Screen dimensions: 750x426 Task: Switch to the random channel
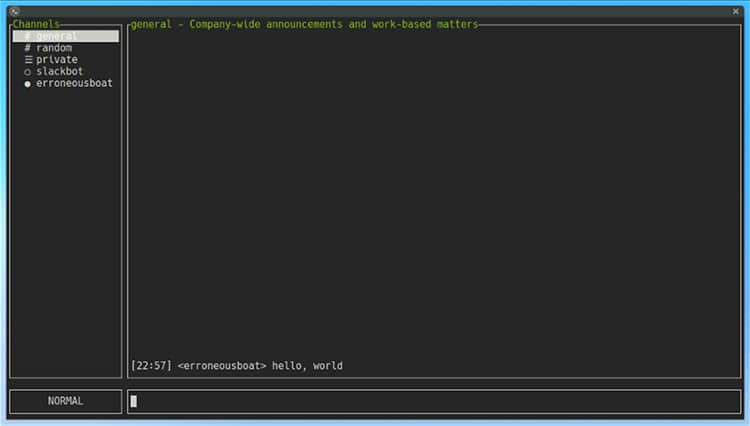[x=54, y=48]
